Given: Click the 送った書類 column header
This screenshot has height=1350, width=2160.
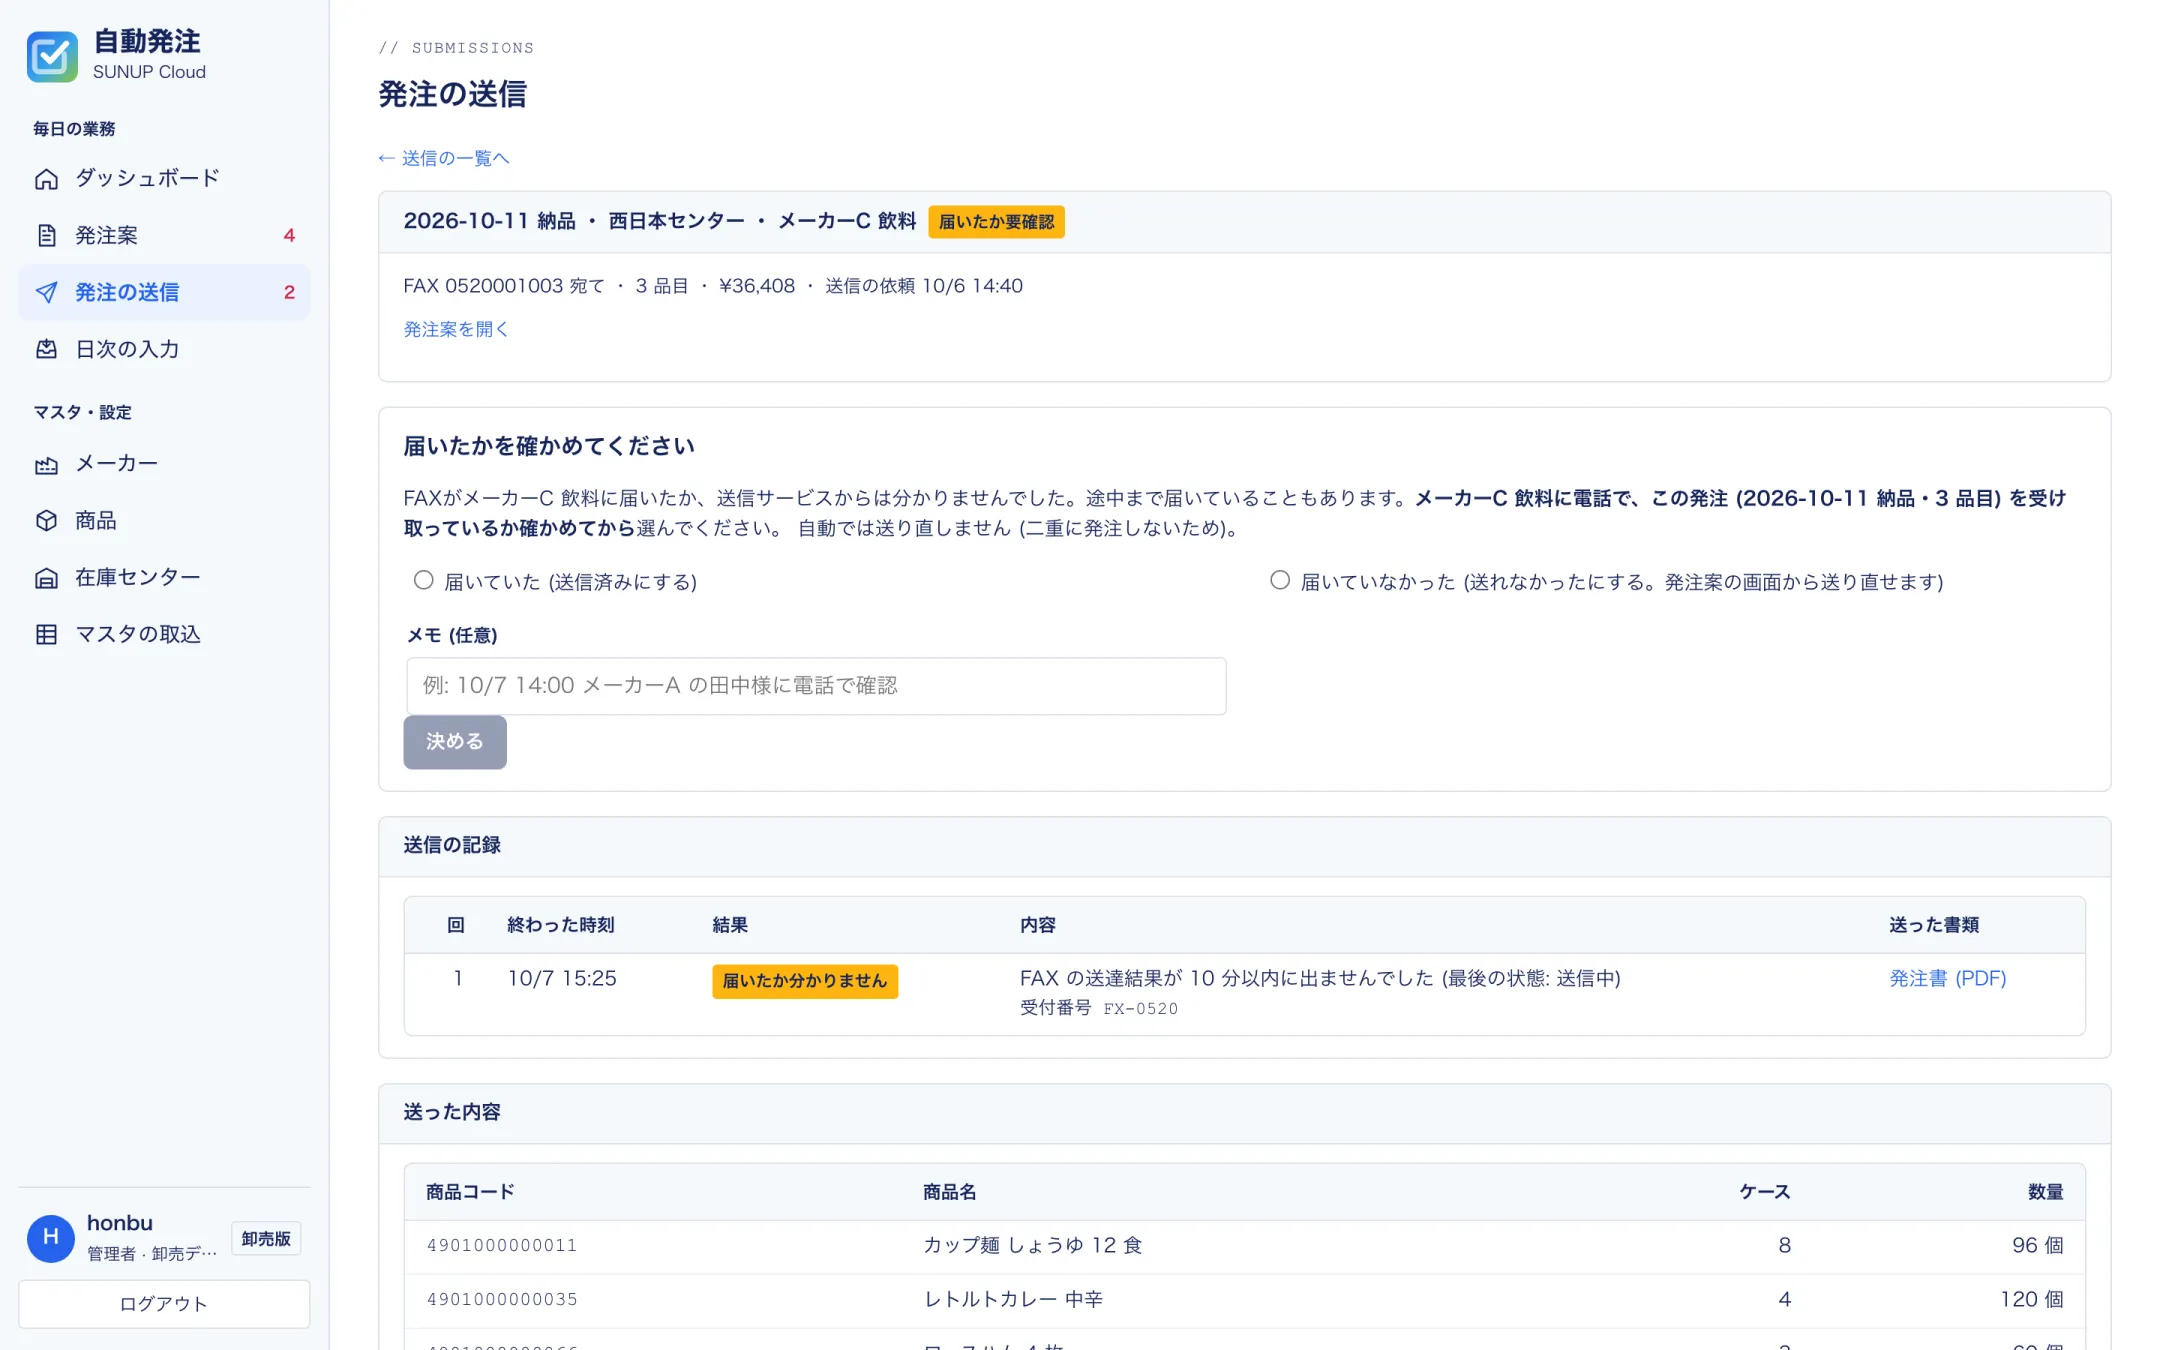Looking at the screenshot, I should 1934,926.
